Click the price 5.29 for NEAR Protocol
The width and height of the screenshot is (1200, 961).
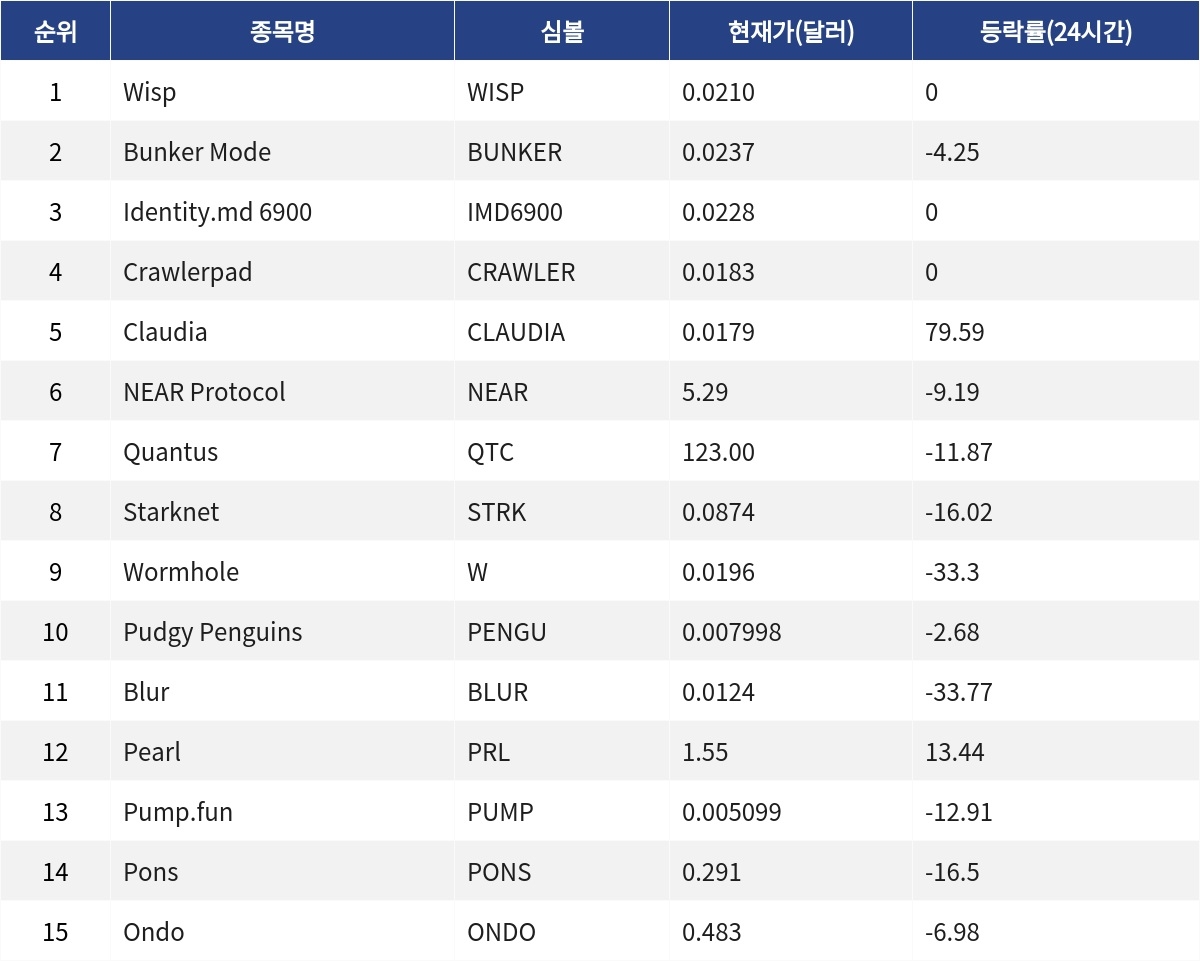coord(705,392)
